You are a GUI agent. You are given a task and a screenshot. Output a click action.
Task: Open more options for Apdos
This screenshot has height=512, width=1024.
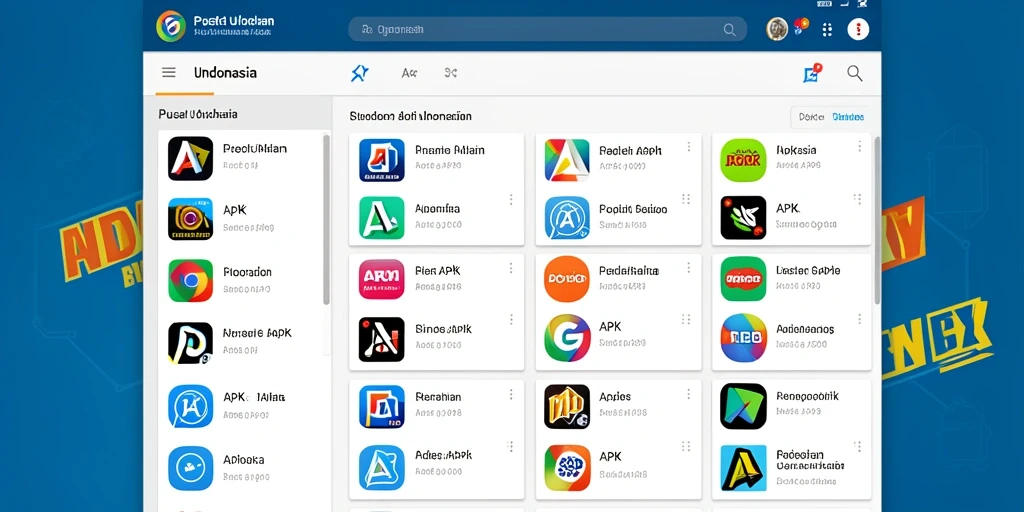click(688, 394)
